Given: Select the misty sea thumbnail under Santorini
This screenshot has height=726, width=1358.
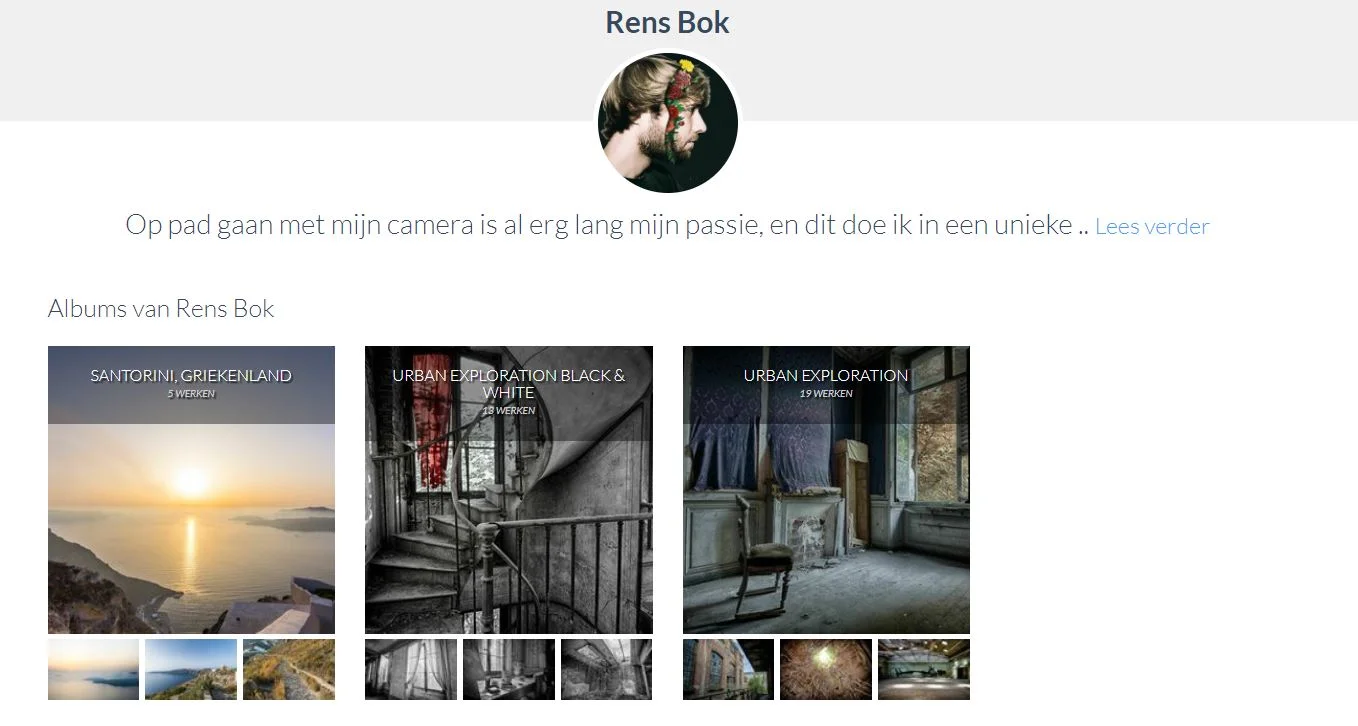Looking at the screenshot, I should 93,670.
